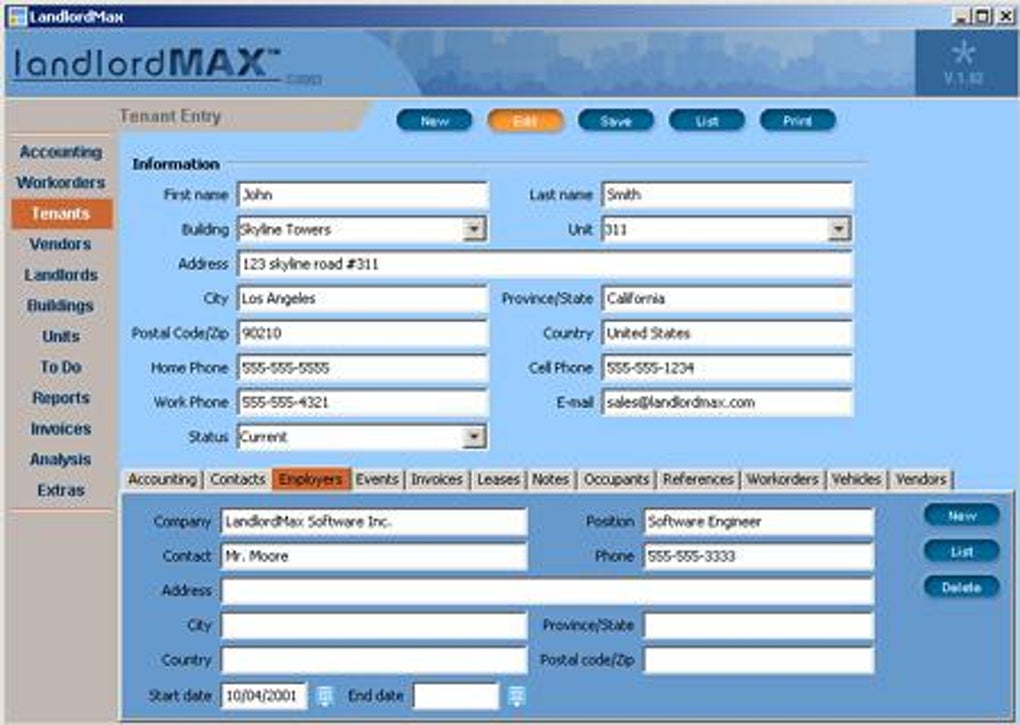
Task: Switch to the Contacts tab
Action: [237, 479]
